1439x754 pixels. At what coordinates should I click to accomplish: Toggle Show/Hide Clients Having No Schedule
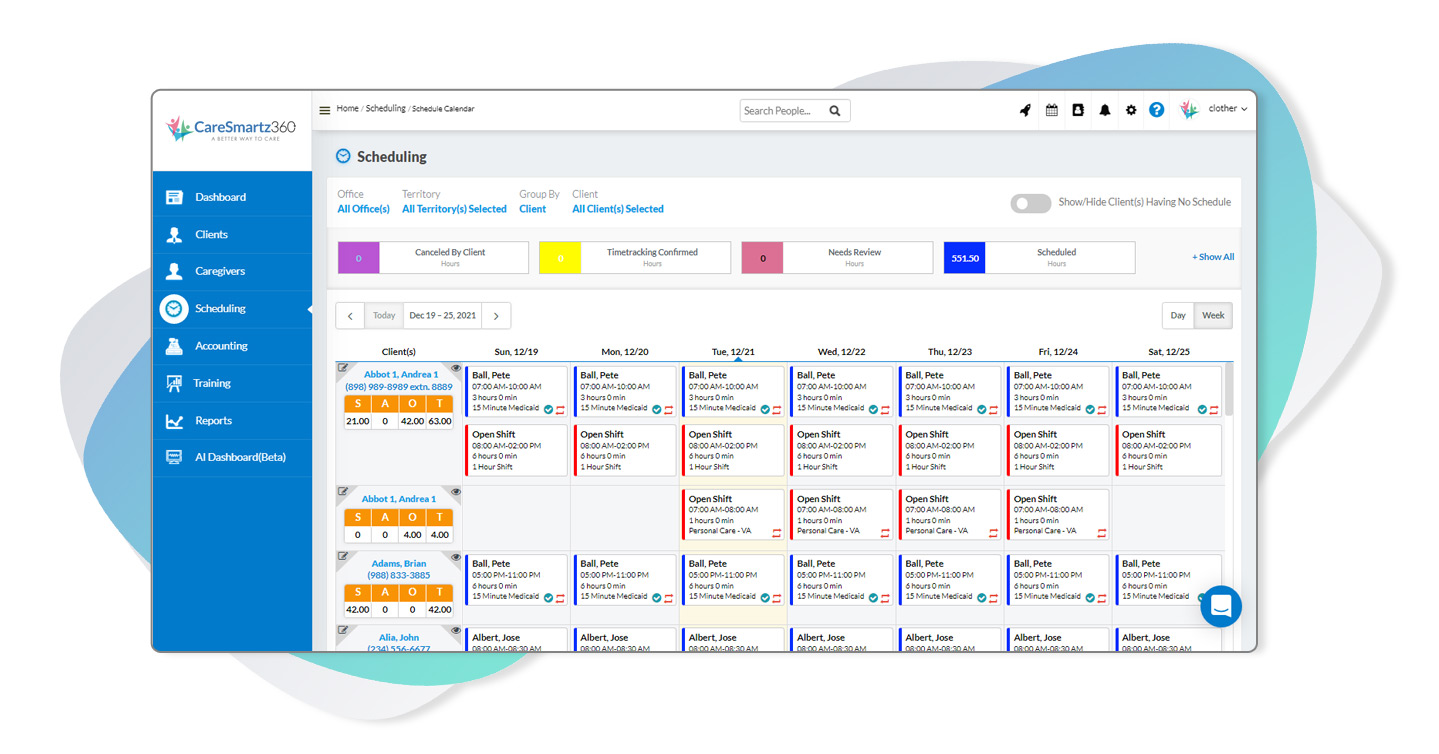pyautogui.click(x=1030, y=203)
